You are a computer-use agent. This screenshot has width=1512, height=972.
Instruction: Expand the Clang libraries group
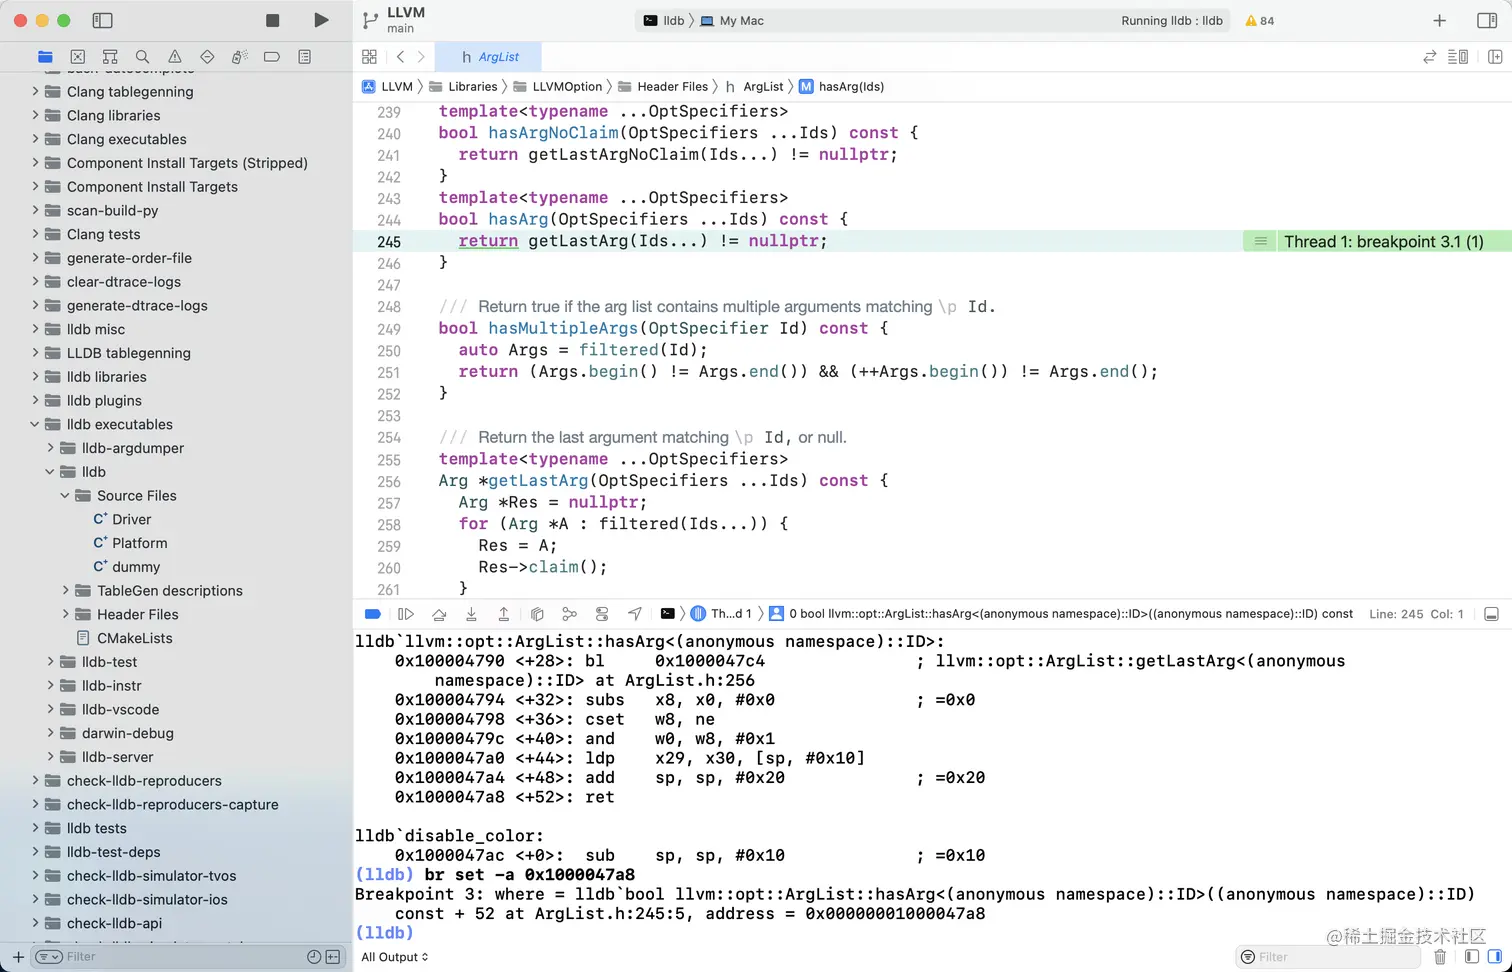coord(35,115)
